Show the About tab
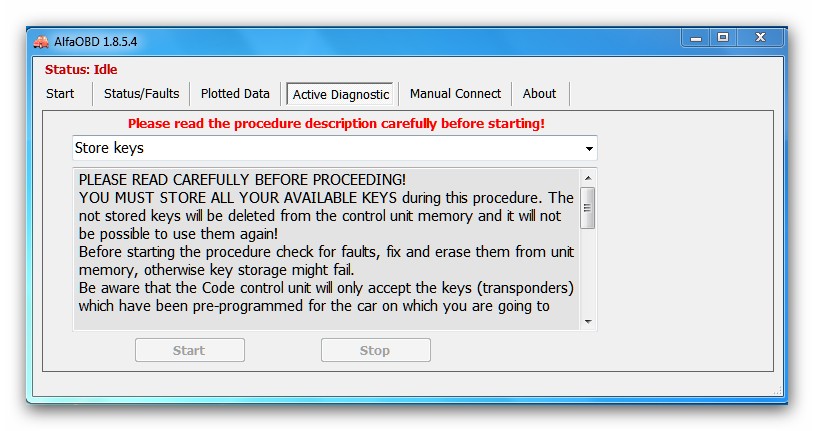This screenshot has width=814, height=431. click(539, 94)
